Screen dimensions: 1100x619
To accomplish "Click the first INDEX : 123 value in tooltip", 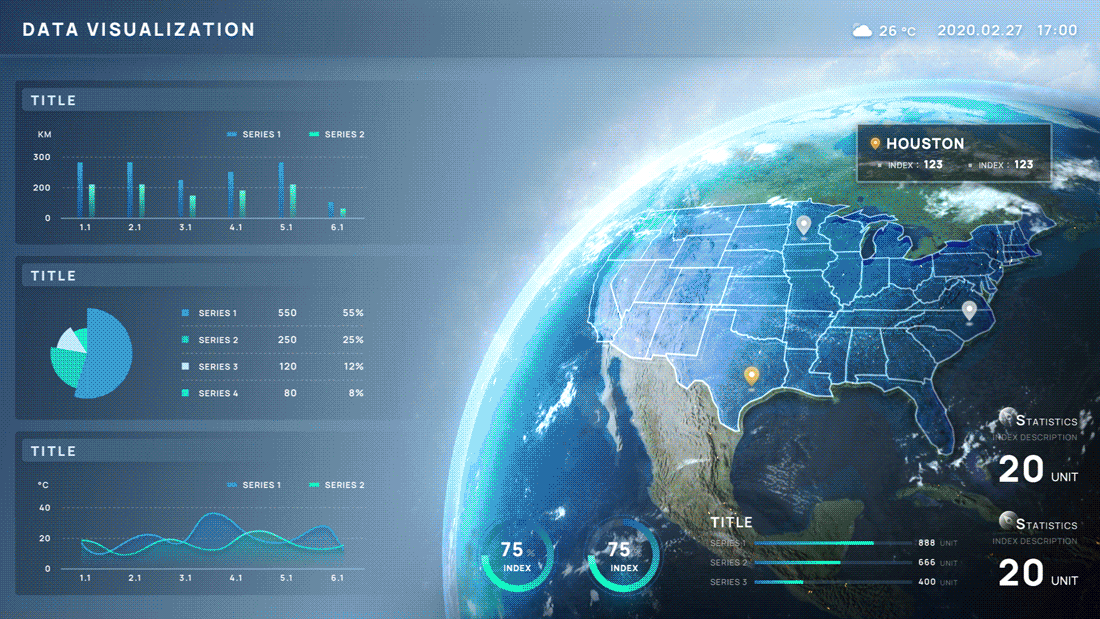I will pos(915,165).
